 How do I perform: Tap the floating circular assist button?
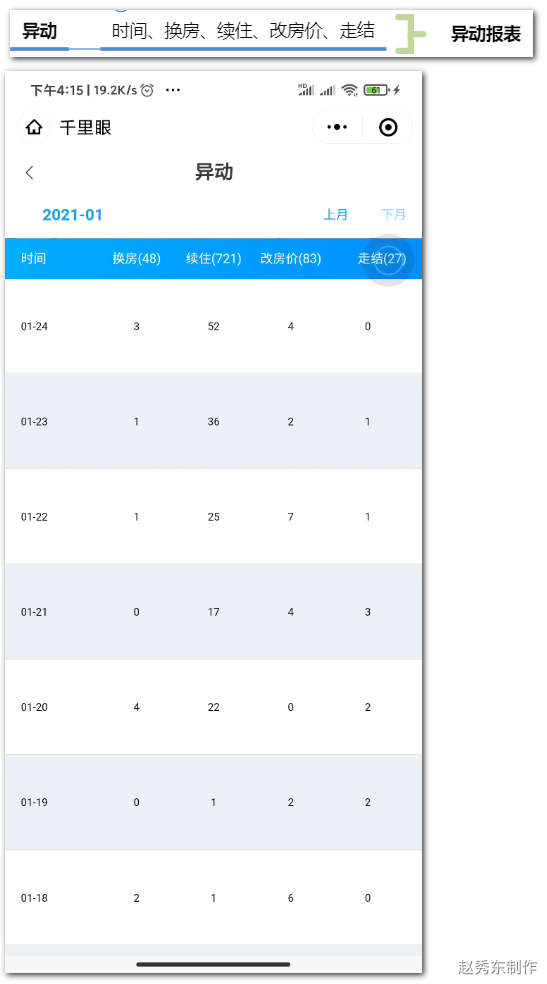(x=389, y=260)
